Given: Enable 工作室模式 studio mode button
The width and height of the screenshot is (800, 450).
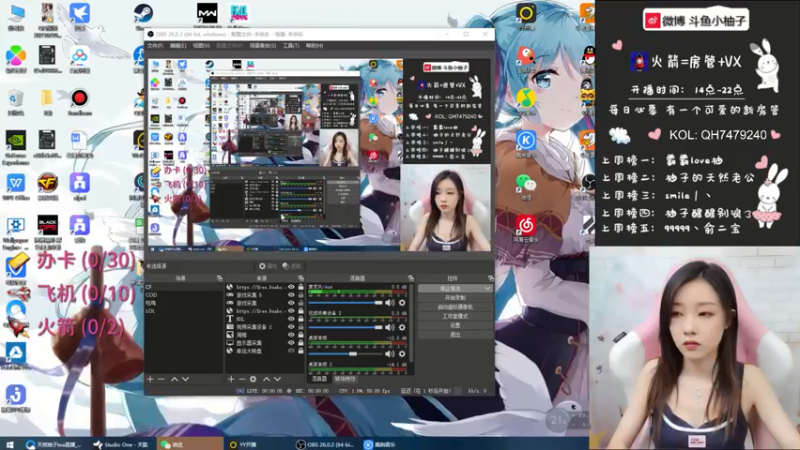Looking at the screenshot, I should coord(455,316).
